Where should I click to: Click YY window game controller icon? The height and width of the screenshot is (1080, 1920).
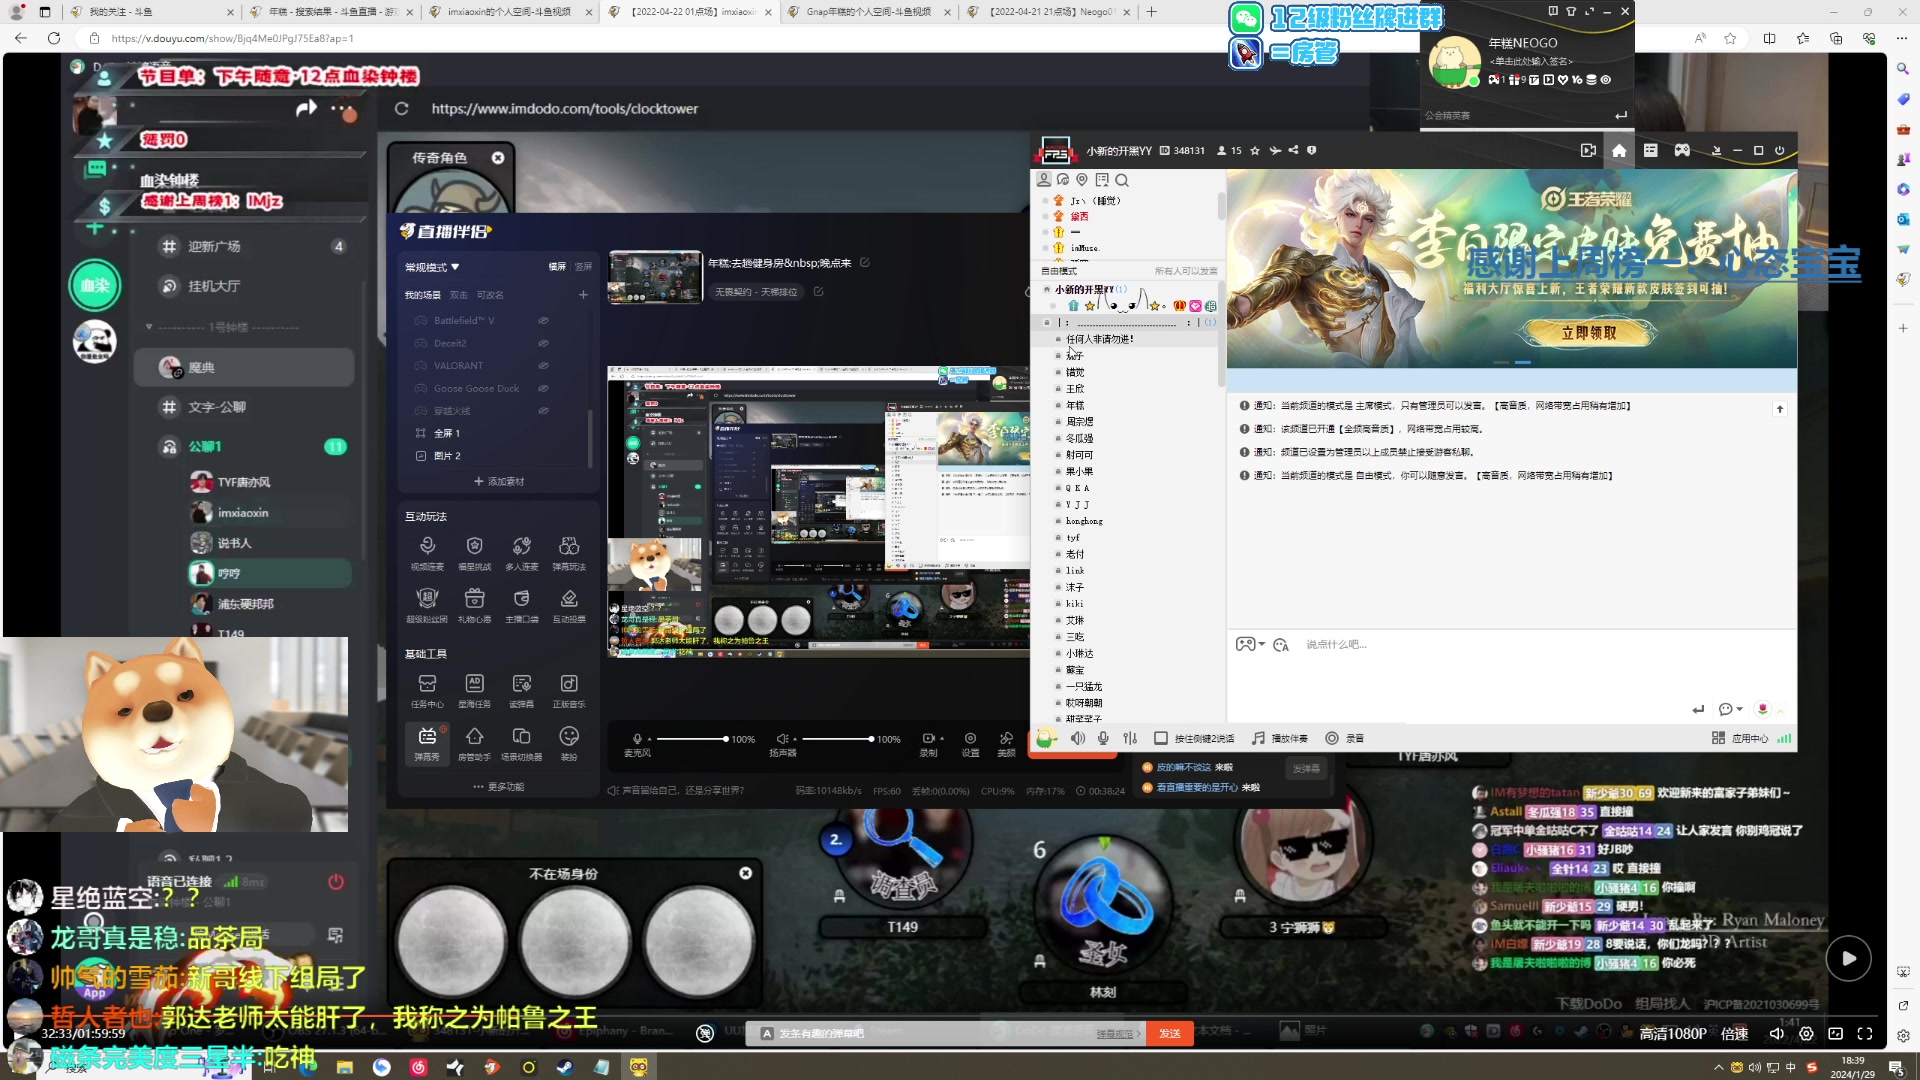[x=1682, y=150]
